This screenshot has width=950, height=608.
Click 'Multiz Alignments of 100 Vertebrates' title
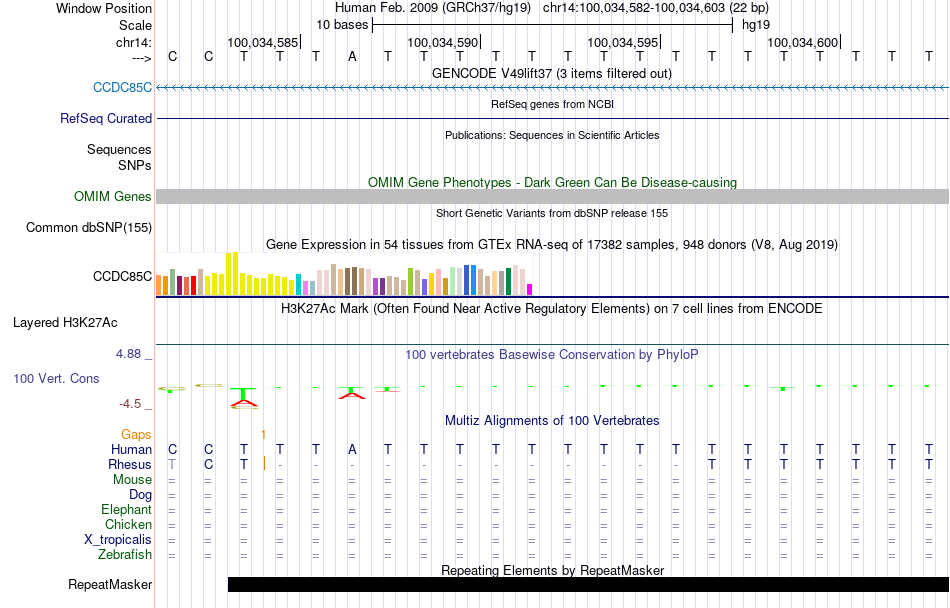tap(552, 420)
